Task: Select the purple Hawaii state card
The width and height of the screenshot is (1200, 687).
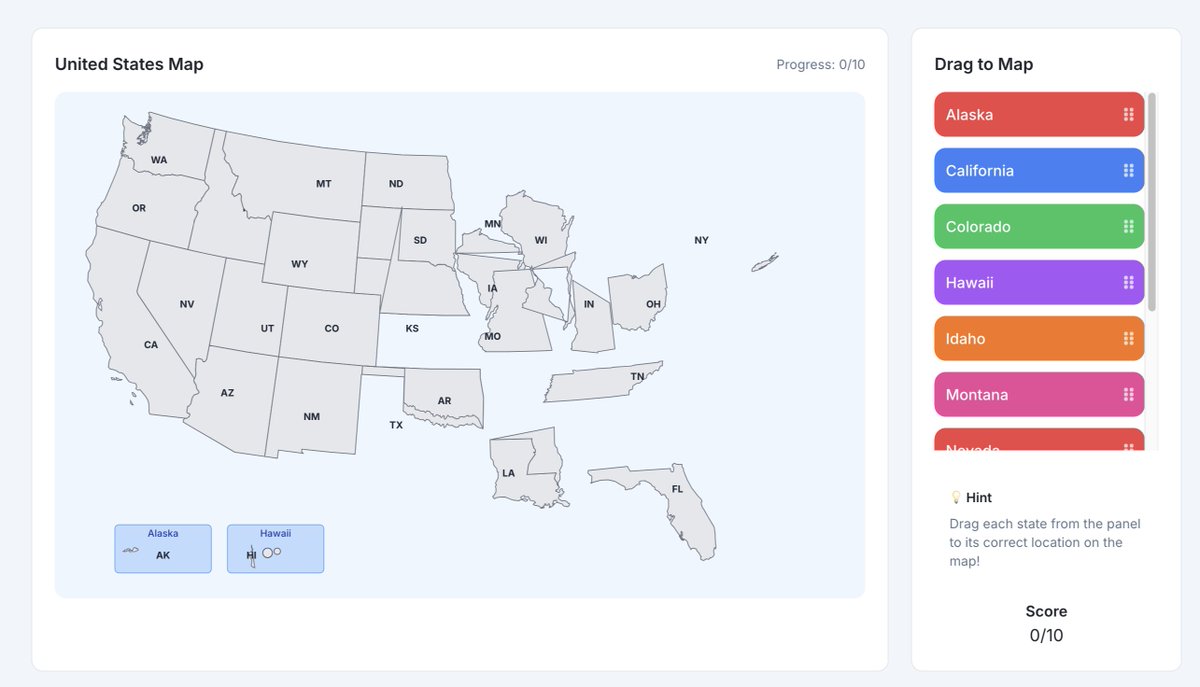Action: [1039, 283]
